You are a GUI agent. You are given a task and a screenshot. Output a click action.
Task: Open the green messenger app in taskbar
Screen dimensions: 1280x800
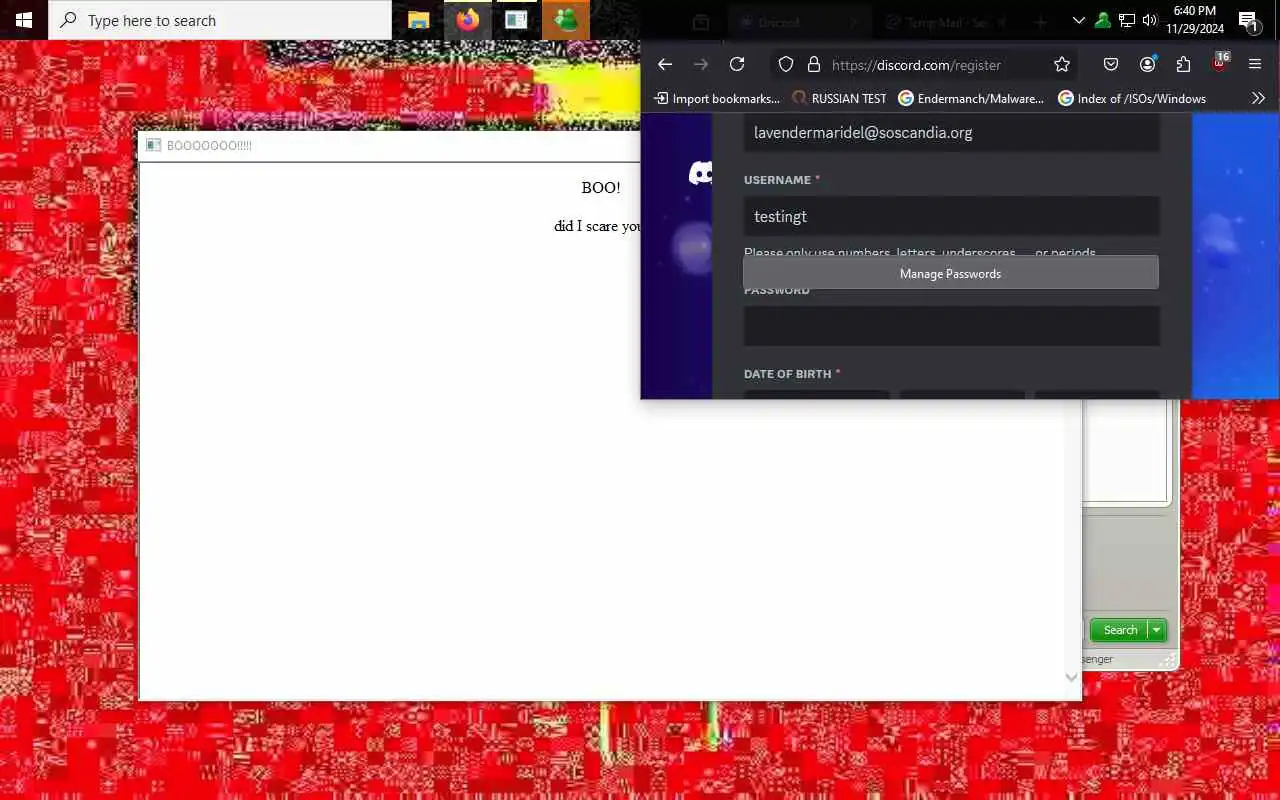[566, 20]
